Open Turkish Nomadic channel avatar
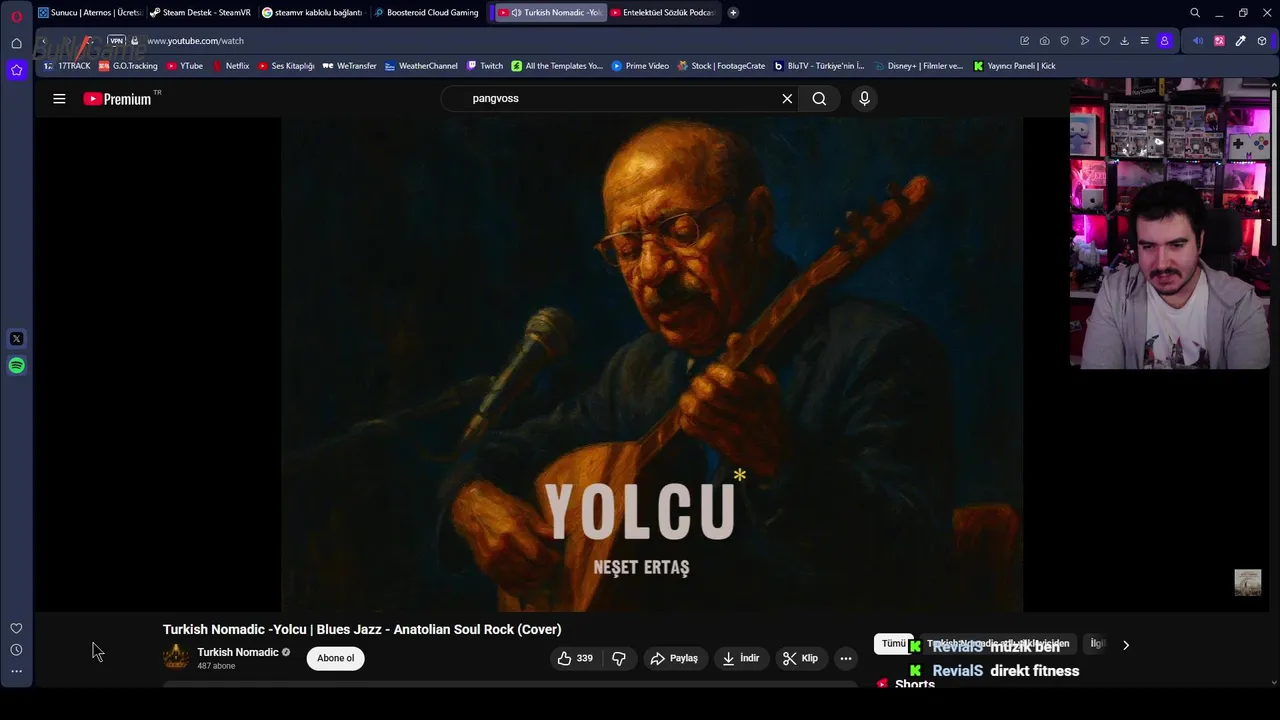The image size is (1280, 720). coord(176,657)
